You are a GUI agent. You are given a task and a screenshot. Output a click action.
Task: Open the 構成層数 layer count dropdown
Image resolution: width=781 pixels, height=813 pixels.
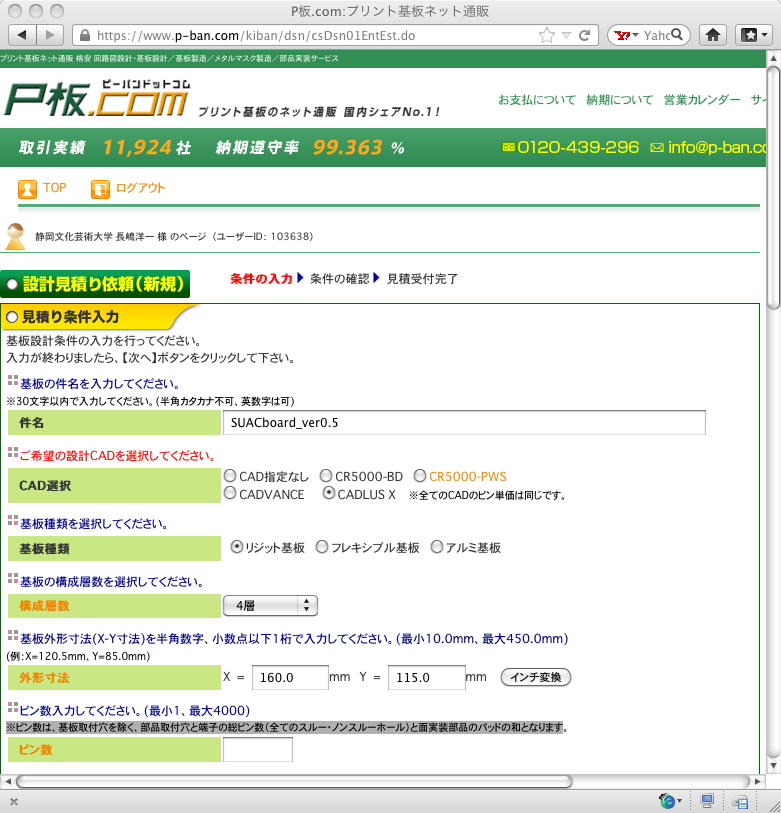(x=270, y=606)
